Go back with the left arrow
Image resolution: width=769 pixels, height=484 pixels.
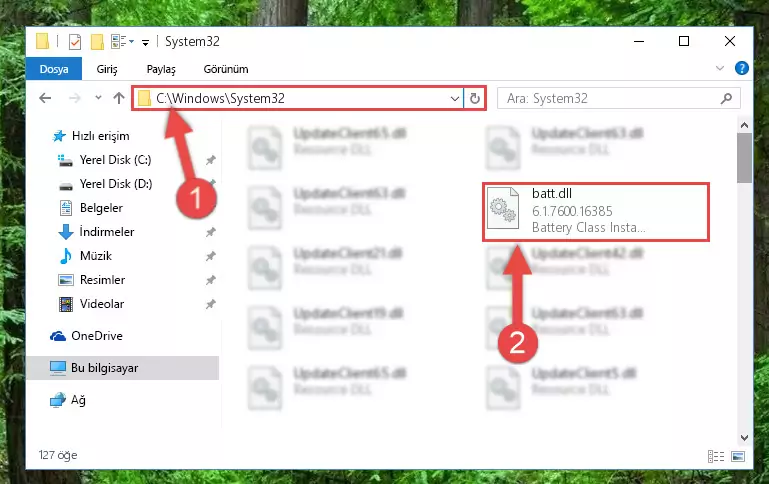tap(45, 99)
